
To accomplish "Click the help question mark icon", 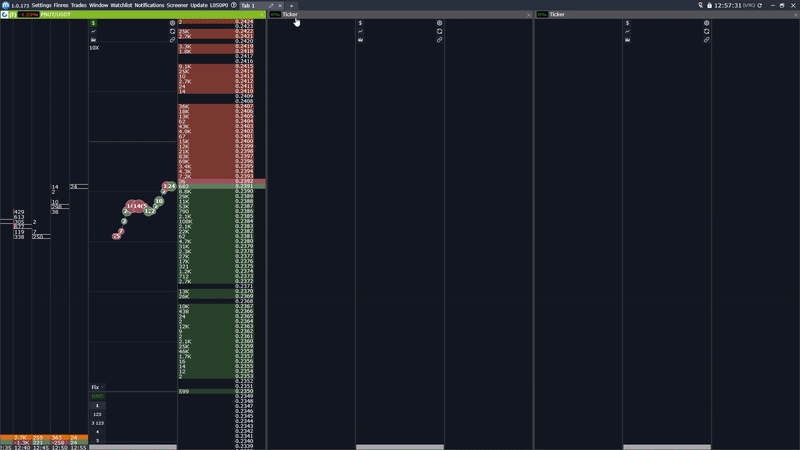I will tap(234, 5).
